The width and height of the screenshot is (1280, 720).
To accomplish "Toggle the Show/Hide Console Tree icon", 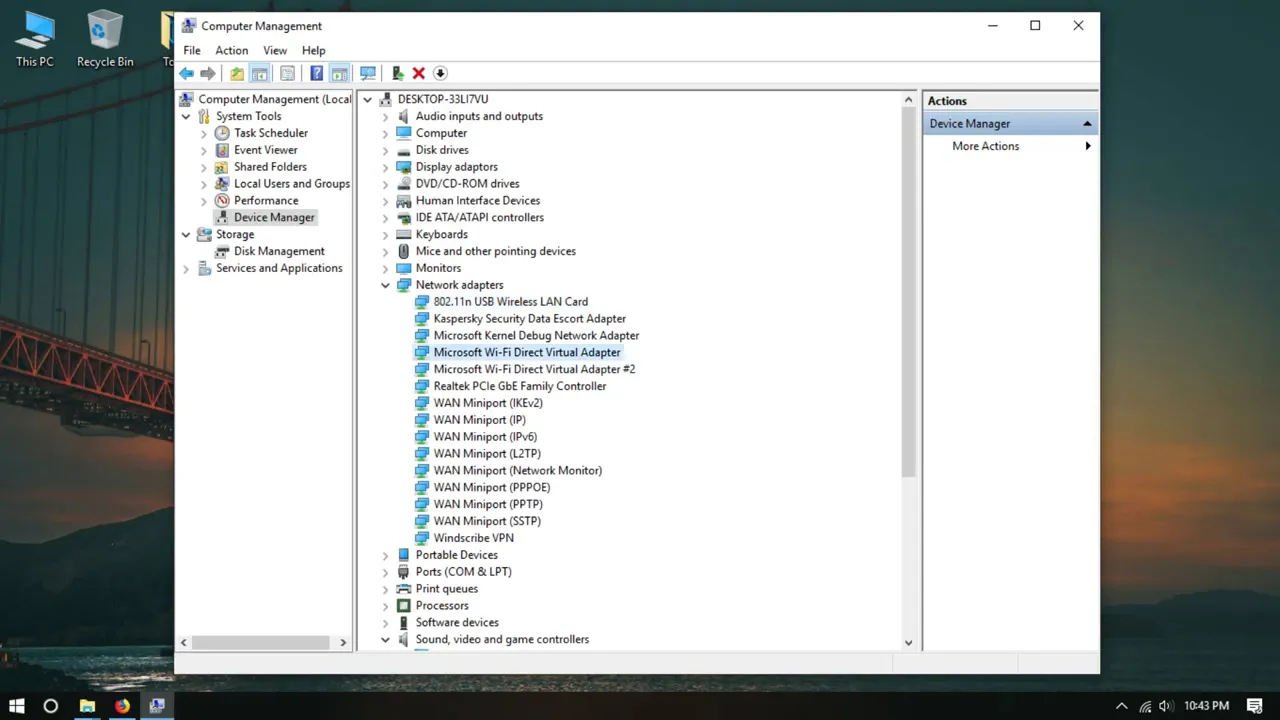I will [260, 73].
